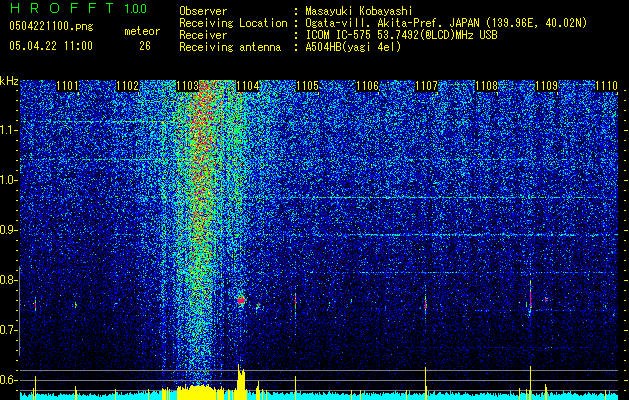
Task: Click the meteor echo streak below 1105
Action: (x=296, y=300)
